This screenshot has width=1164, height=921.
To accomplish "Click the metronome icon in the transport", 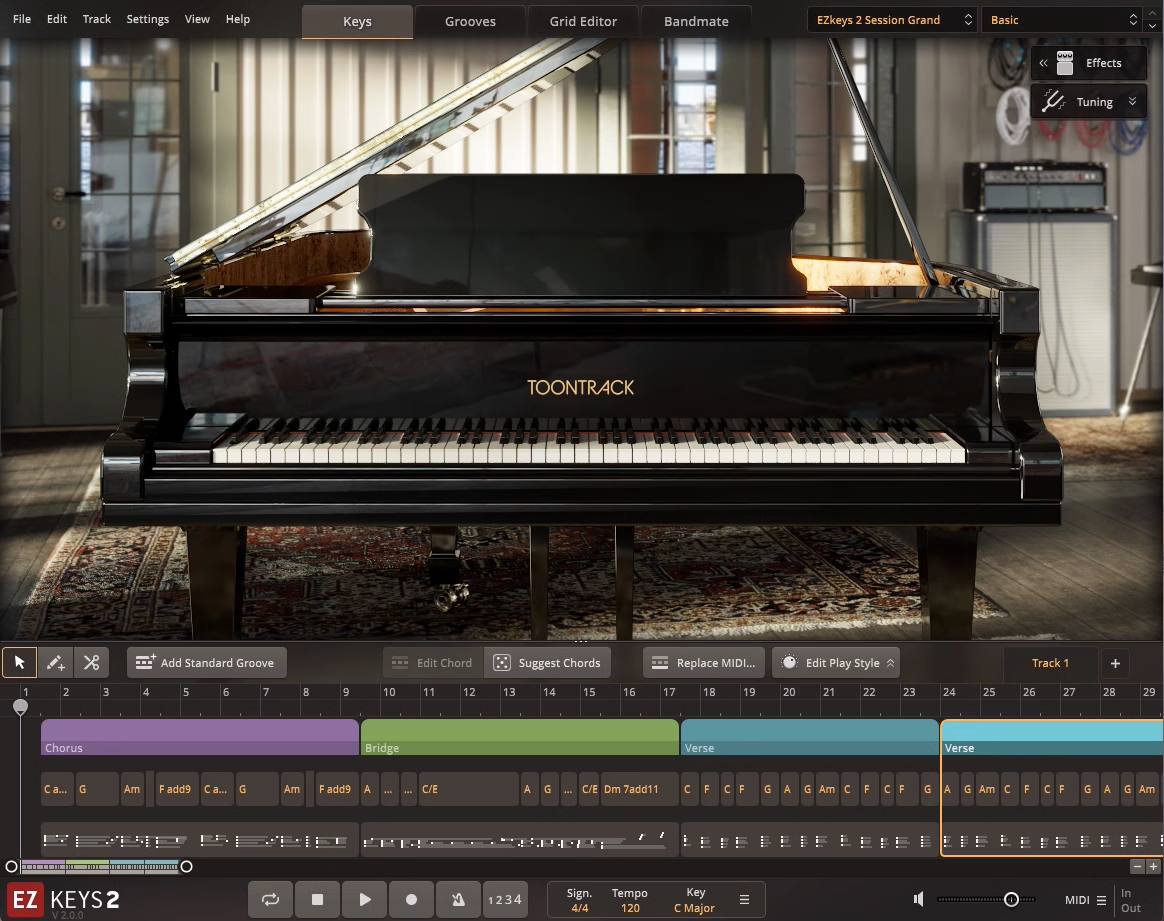I will [x=458, y=899].
